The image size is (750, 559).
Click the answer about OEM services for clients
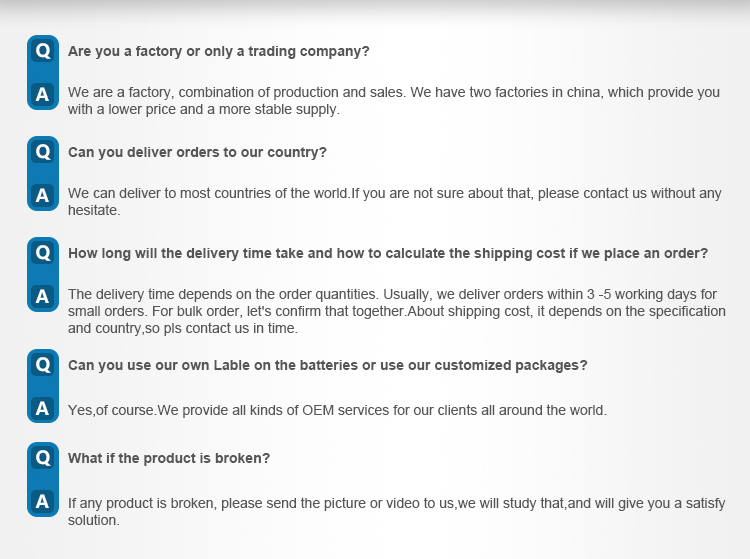click(x=337, y=410)
